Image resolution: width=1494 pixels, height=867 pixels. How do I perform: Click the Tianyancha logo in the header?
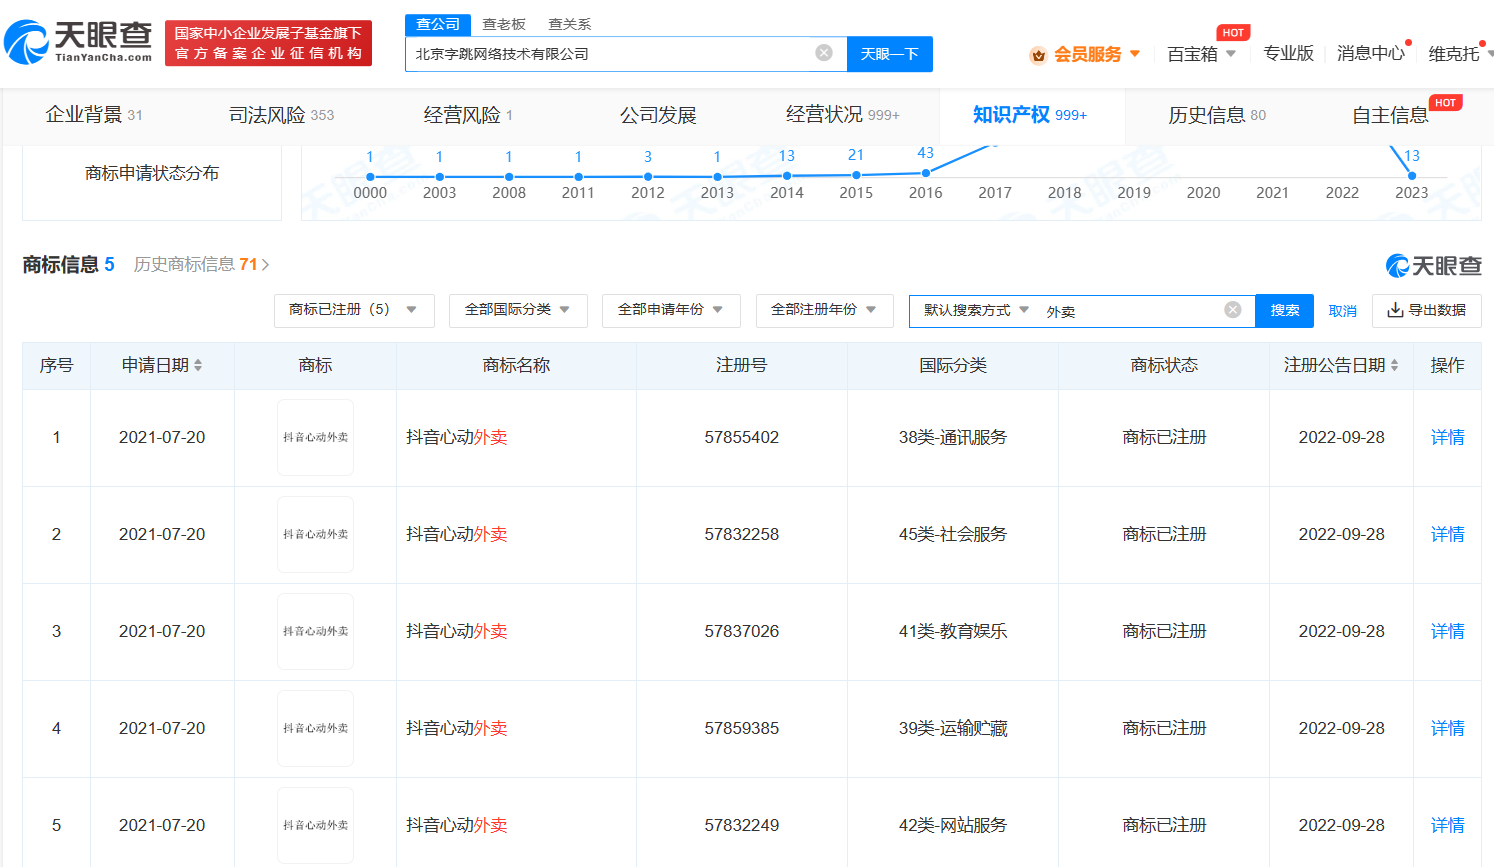point(78,42)
